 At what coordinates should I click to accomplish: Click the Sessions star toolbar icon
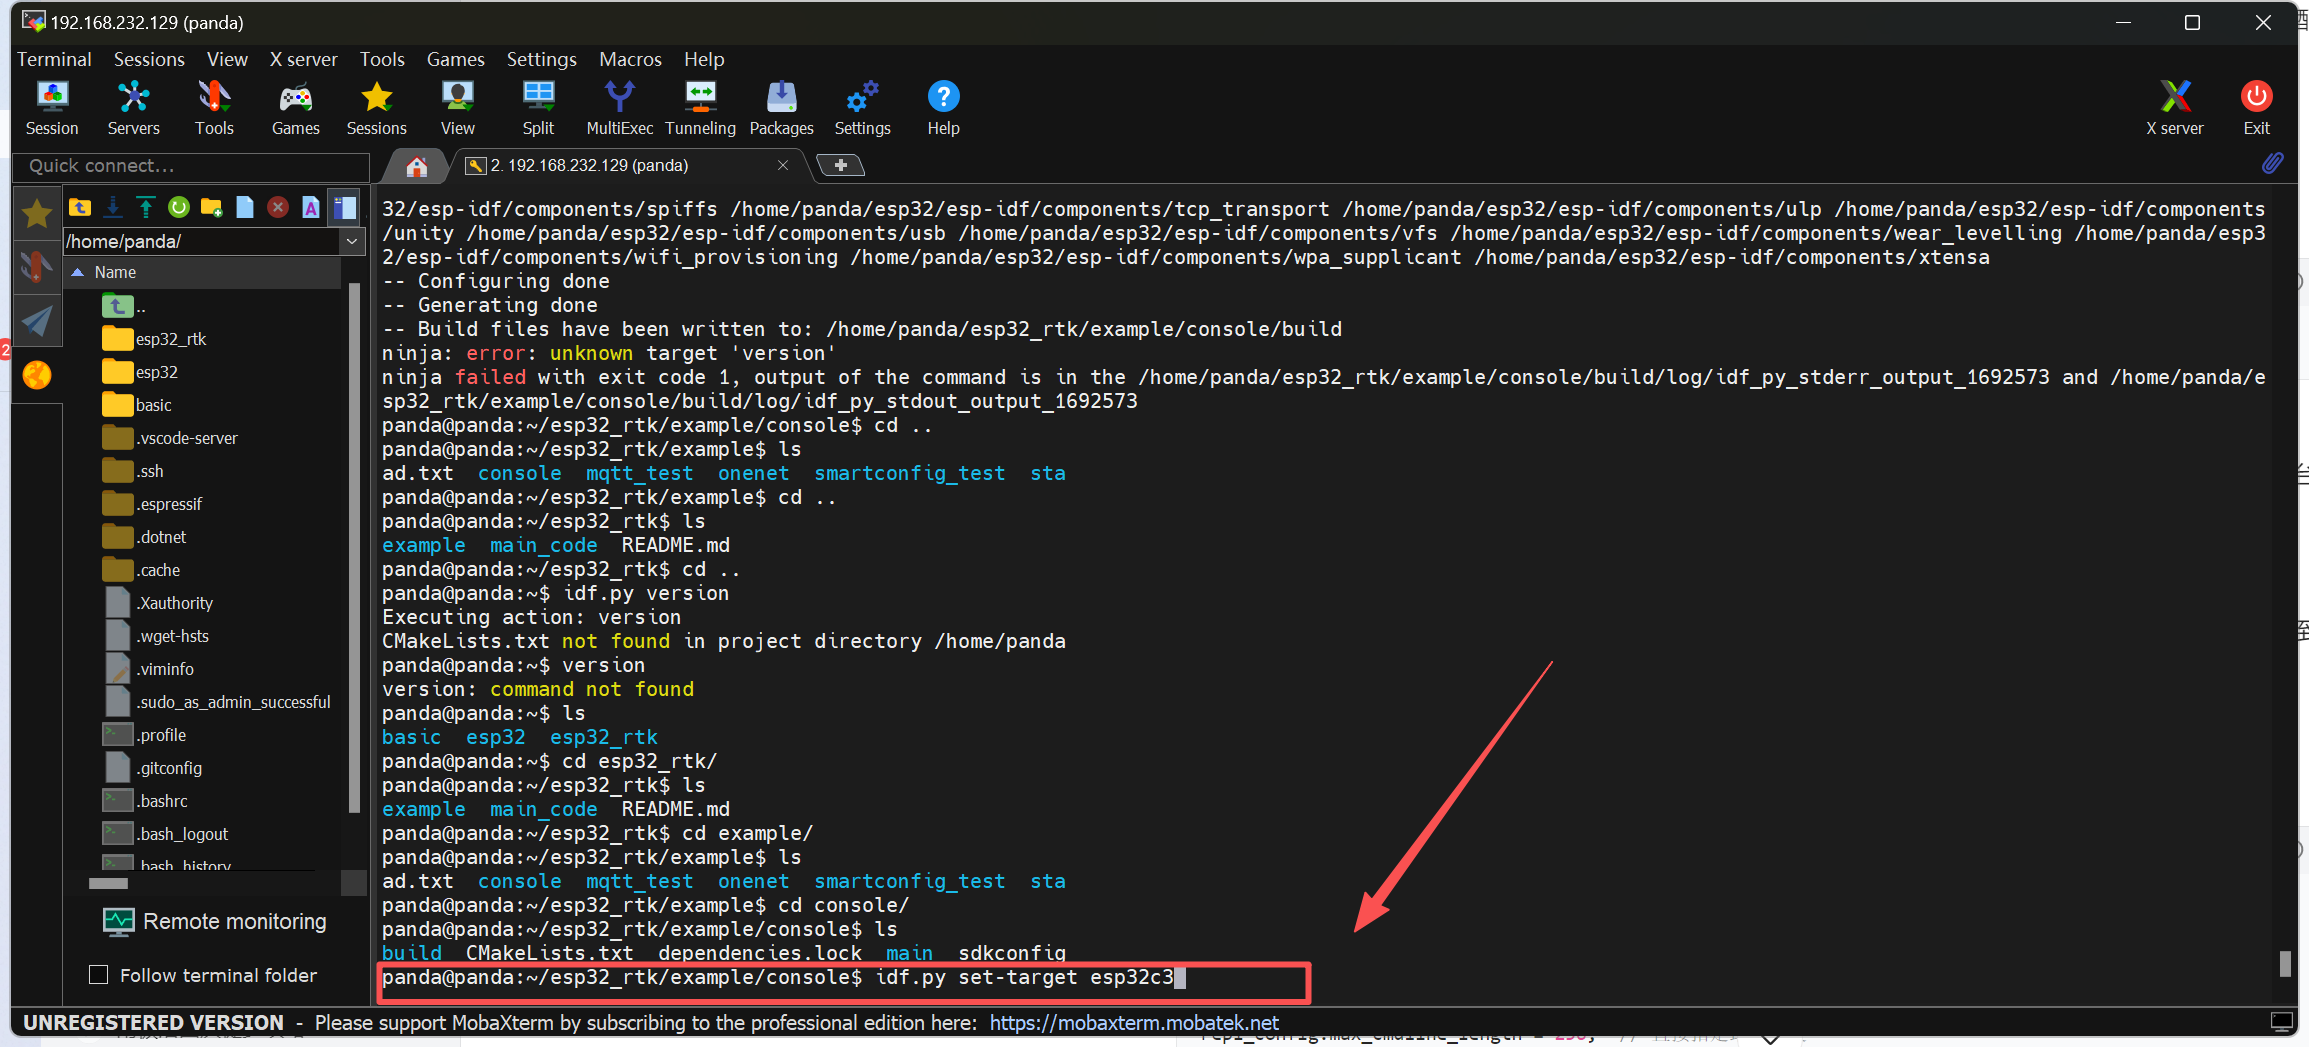pyautogui.click(x=376, y=108)
